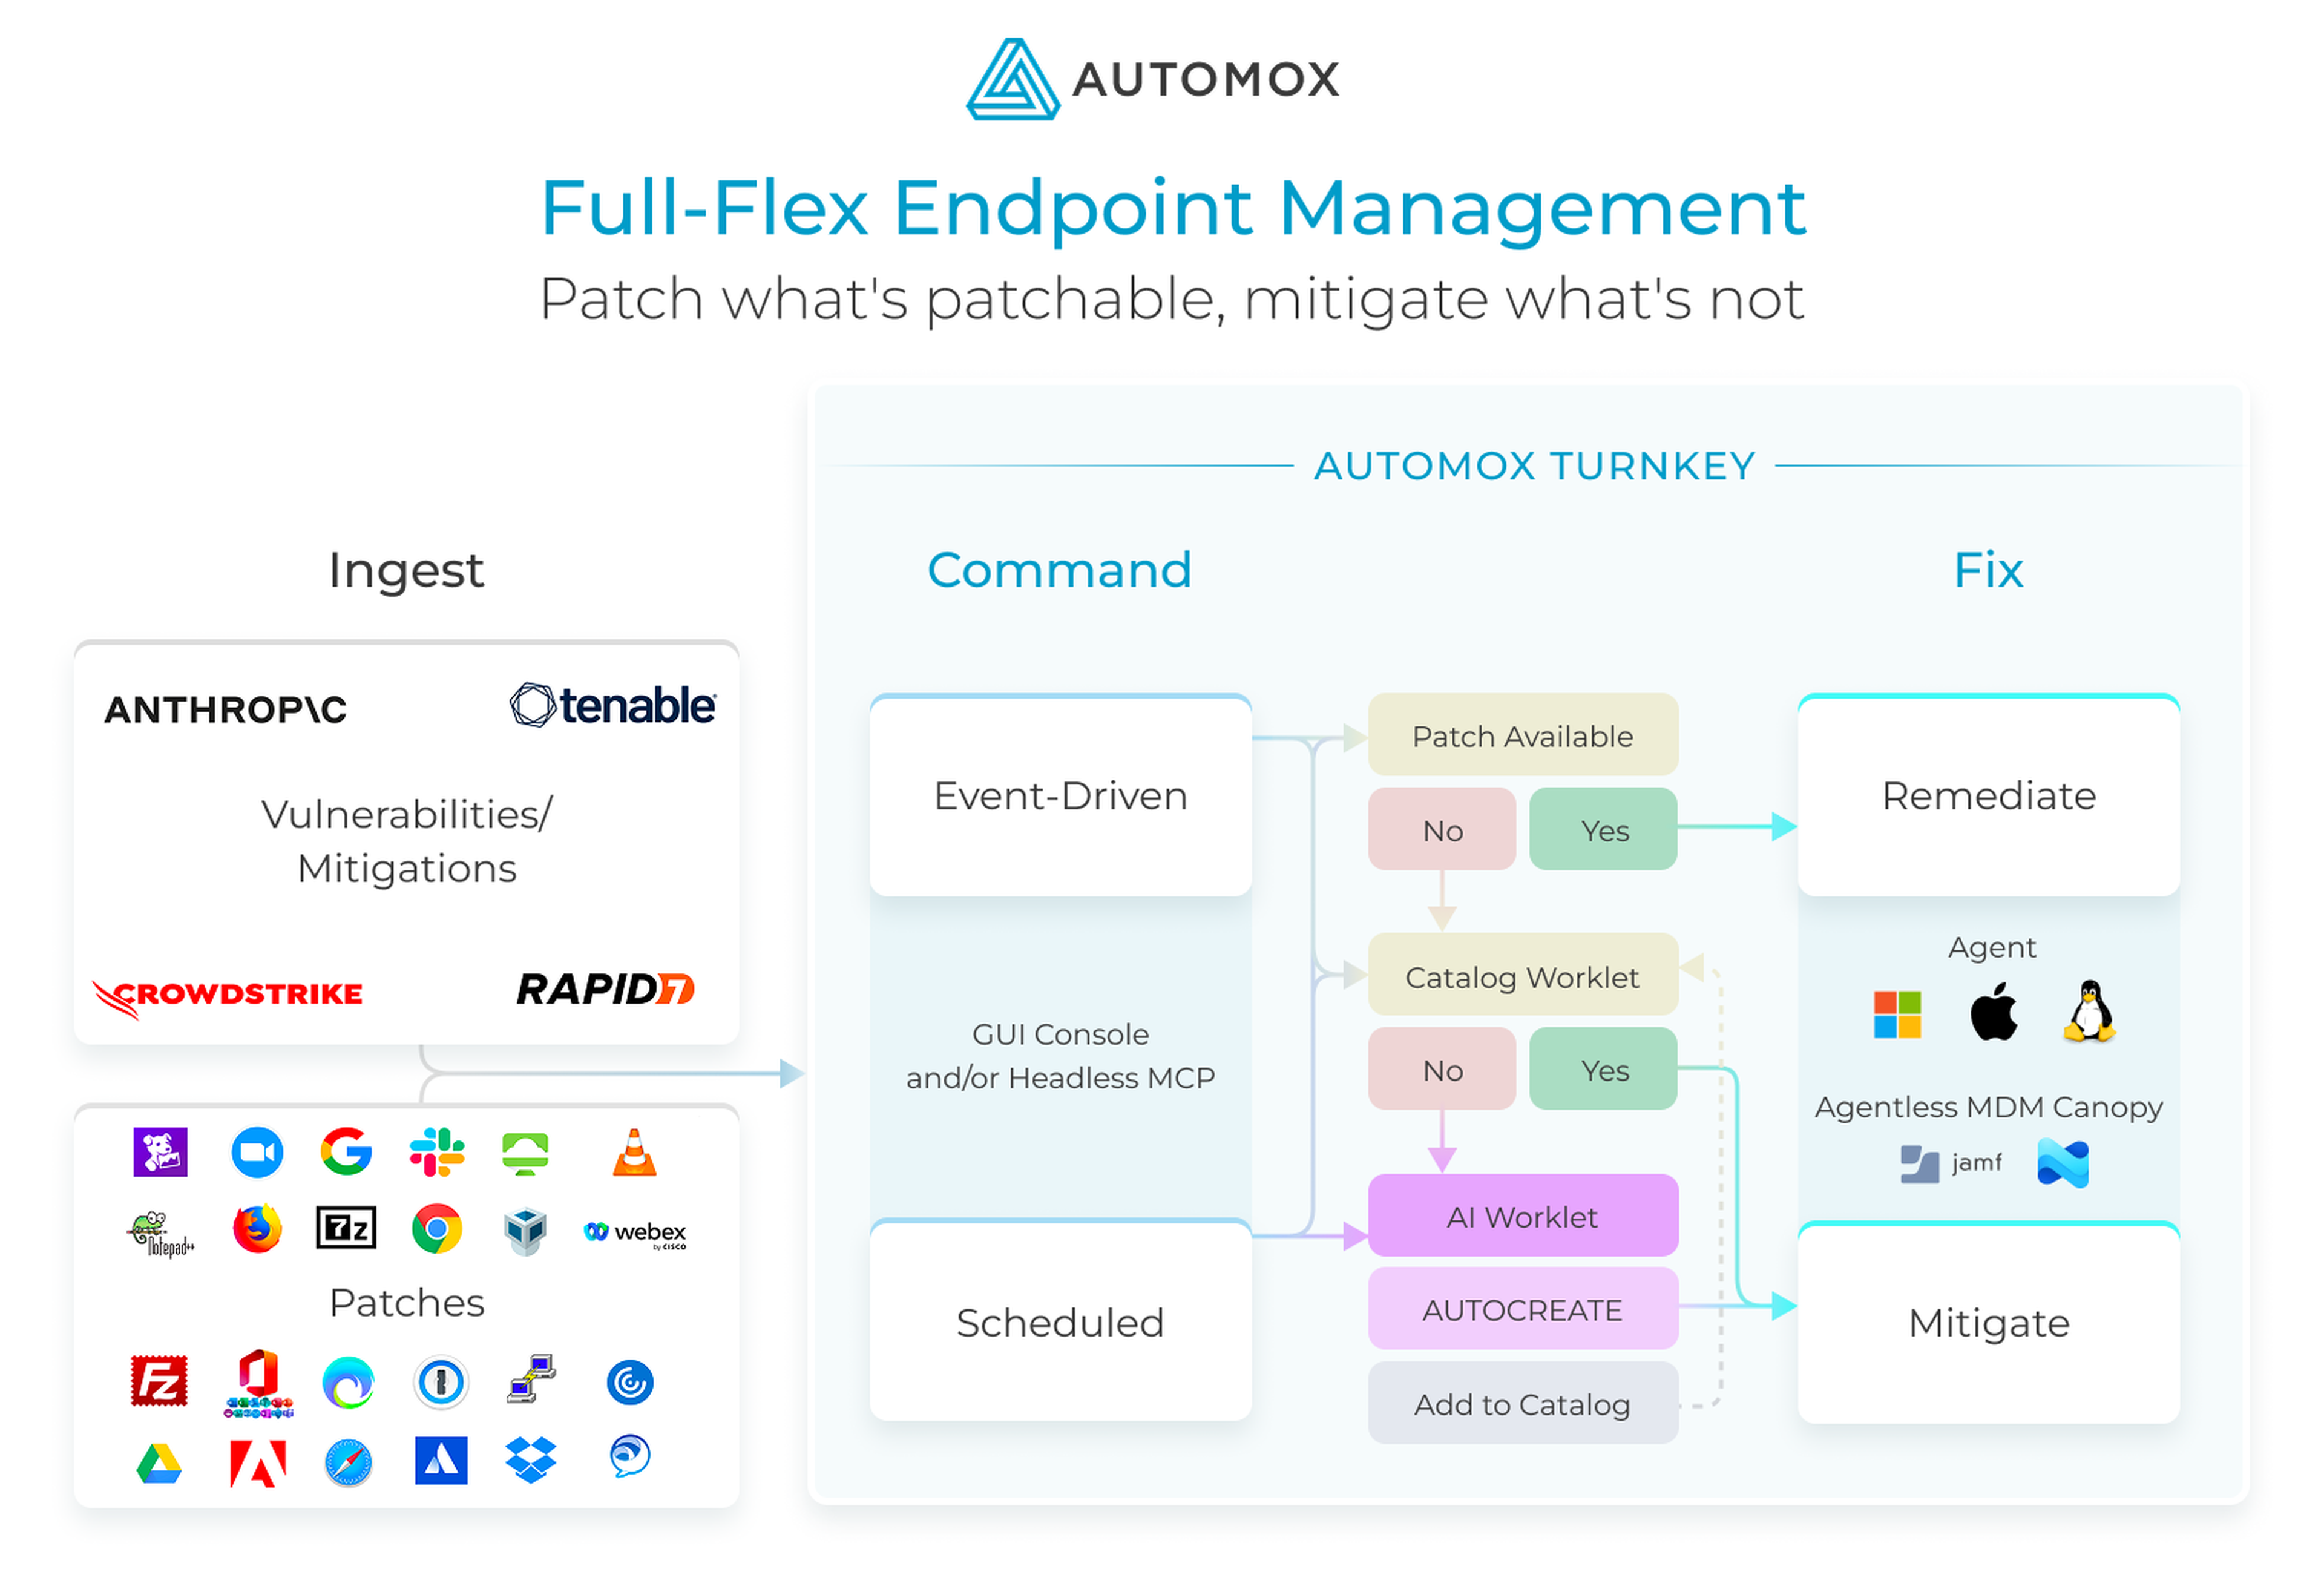Image resolution: width=2324 pixels, height=1569 pixels.
Task: Select the 'Command' heading
Action: [1060, 570]
